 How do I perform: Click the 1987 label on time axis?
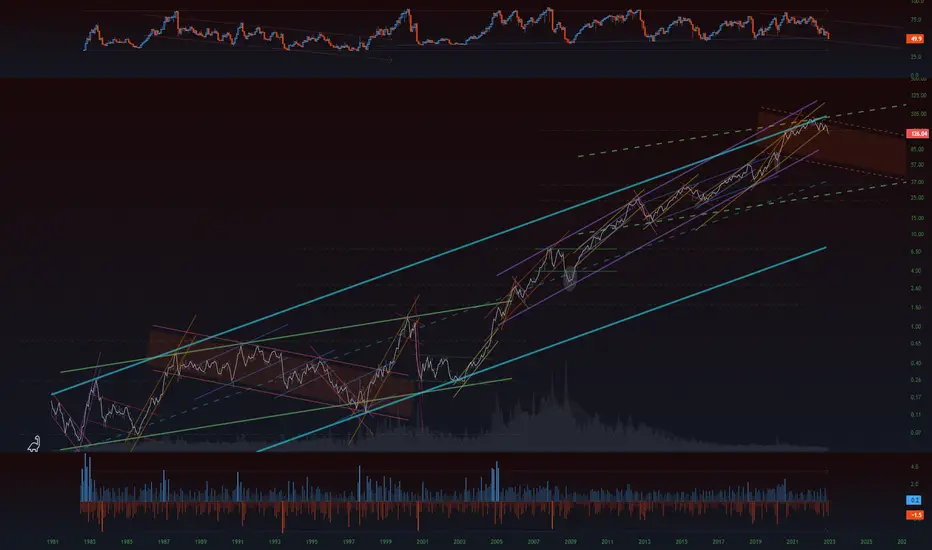coord(163,542)
